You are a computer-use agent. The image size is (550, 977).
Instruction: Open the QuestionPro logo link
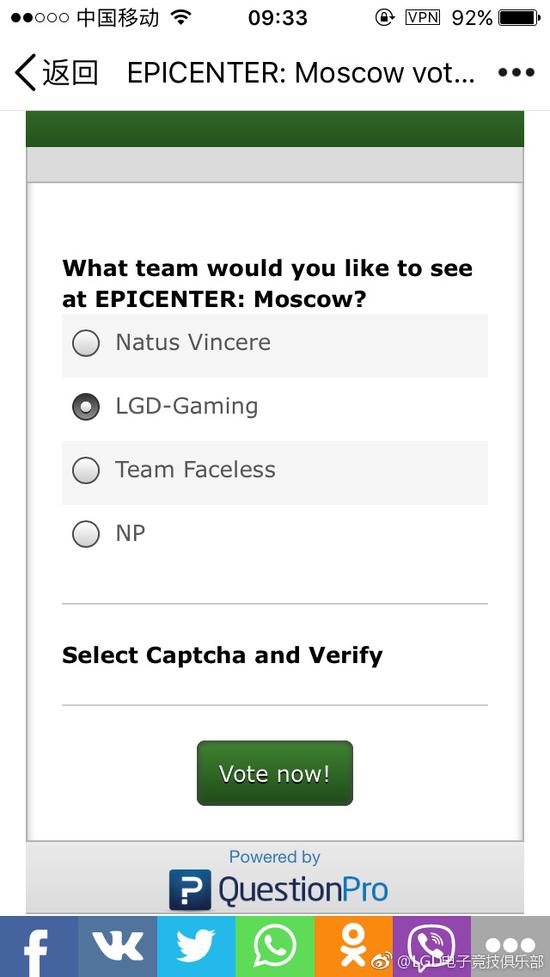(x=278, y=889)
